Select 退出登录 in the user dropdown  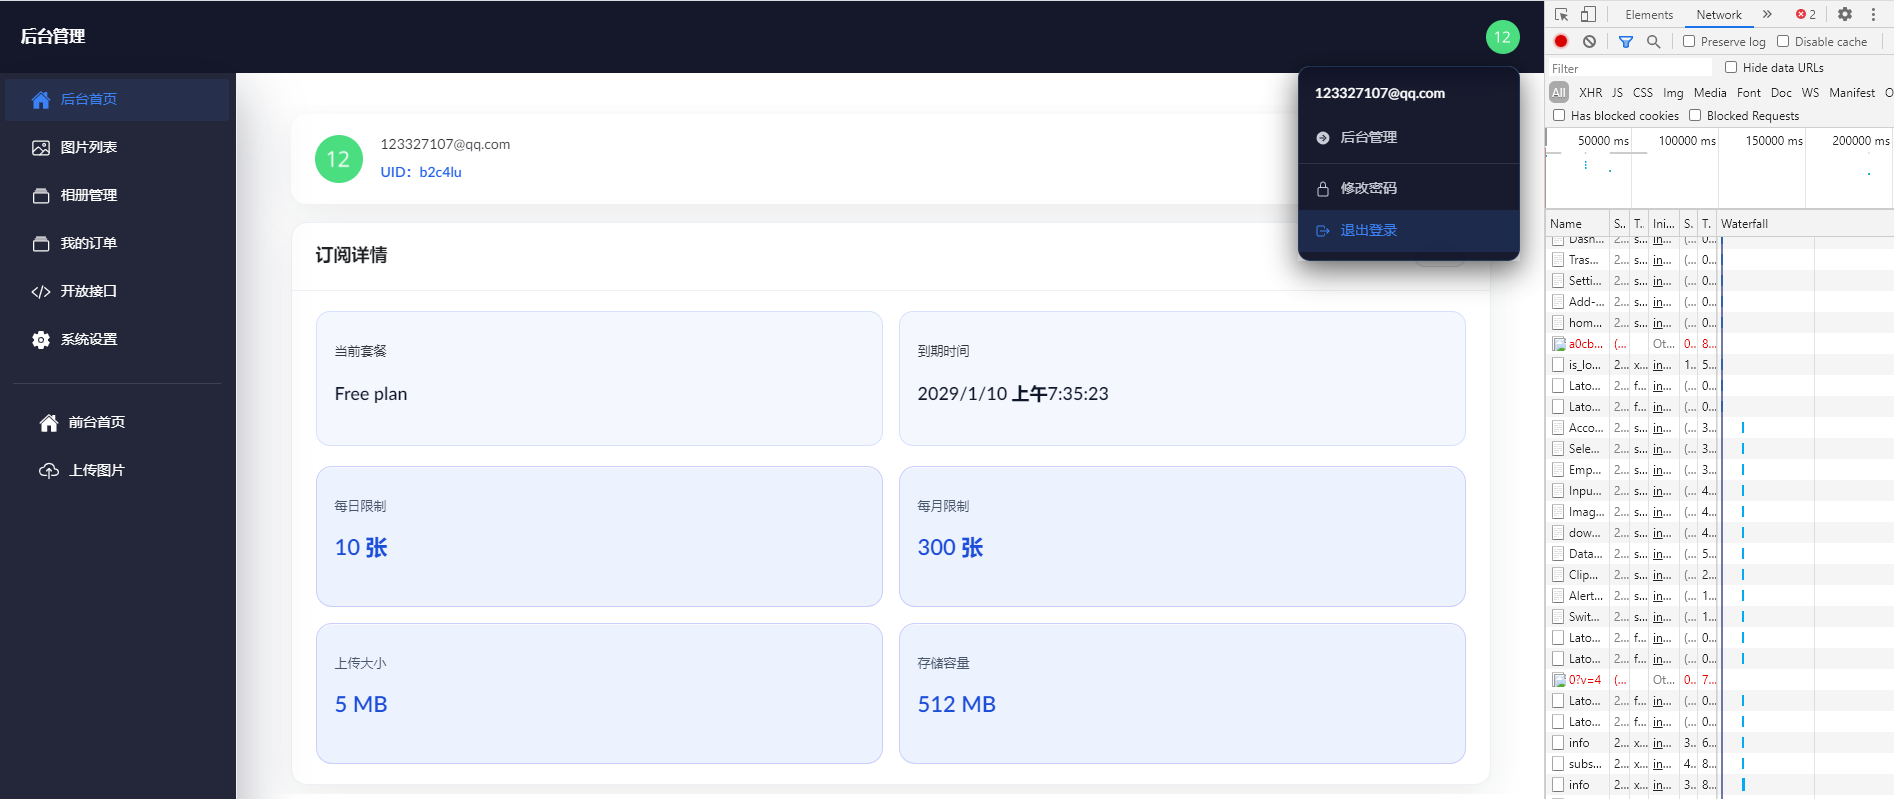[x=1368, y=230]
